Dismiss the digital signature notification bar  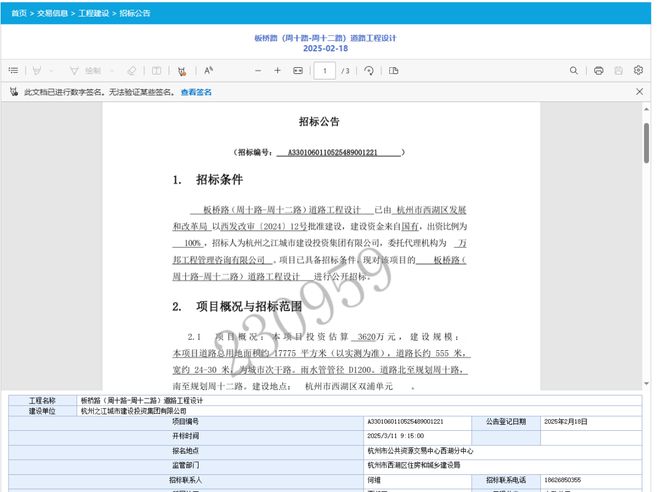point(639,91)
